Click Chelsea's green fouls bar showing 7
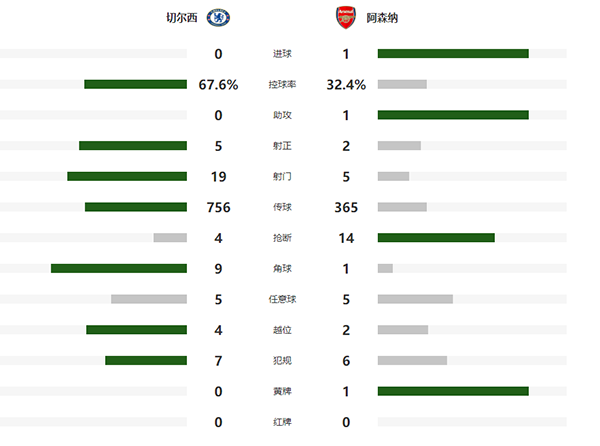600x446 pixels. click(x=146, y=360)
